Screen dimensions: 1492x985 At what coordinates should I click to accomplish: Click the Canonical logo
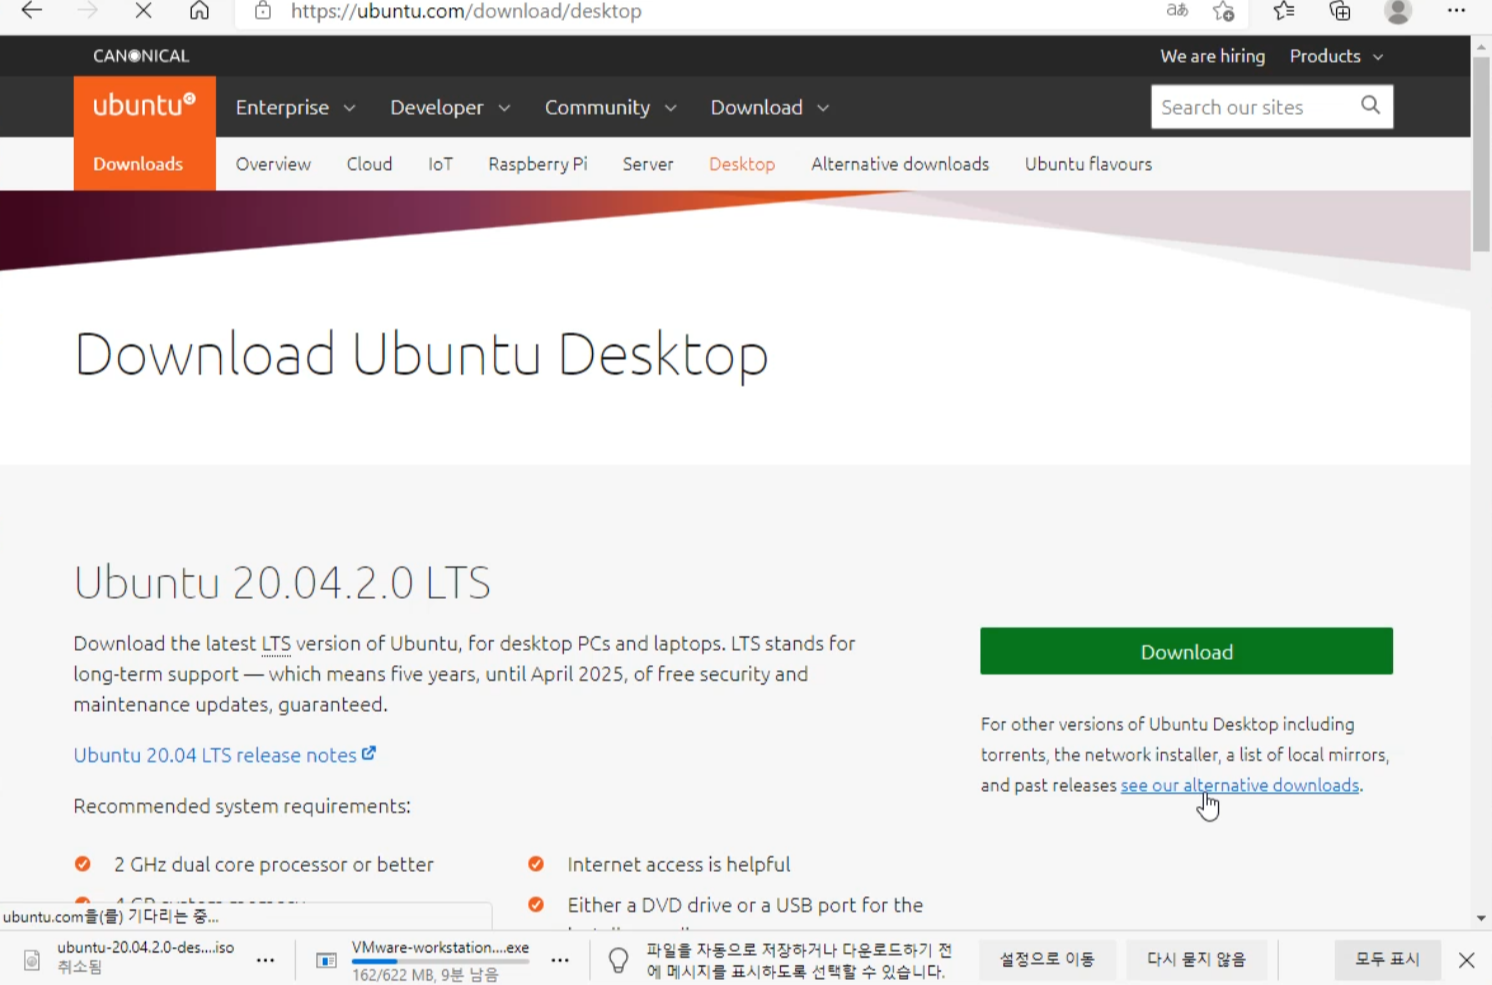coord(141,56)
